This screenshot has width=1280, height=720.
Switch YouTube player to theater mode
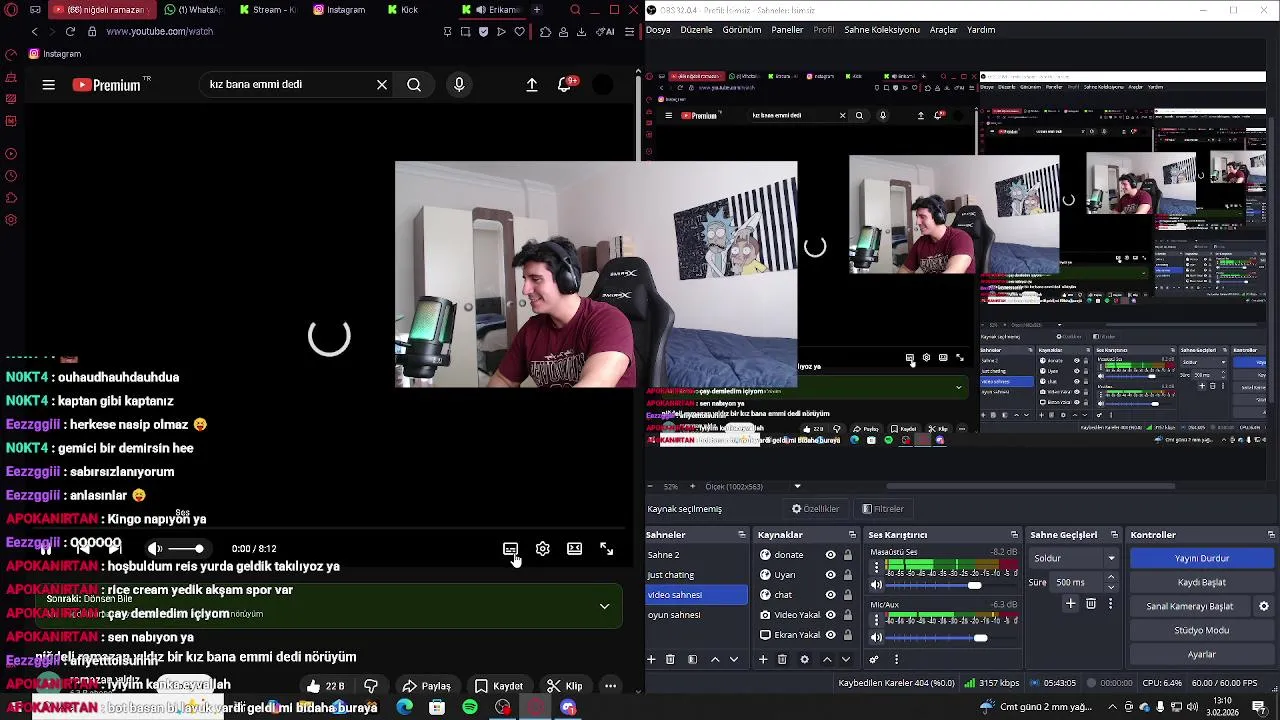pos(575,549)
